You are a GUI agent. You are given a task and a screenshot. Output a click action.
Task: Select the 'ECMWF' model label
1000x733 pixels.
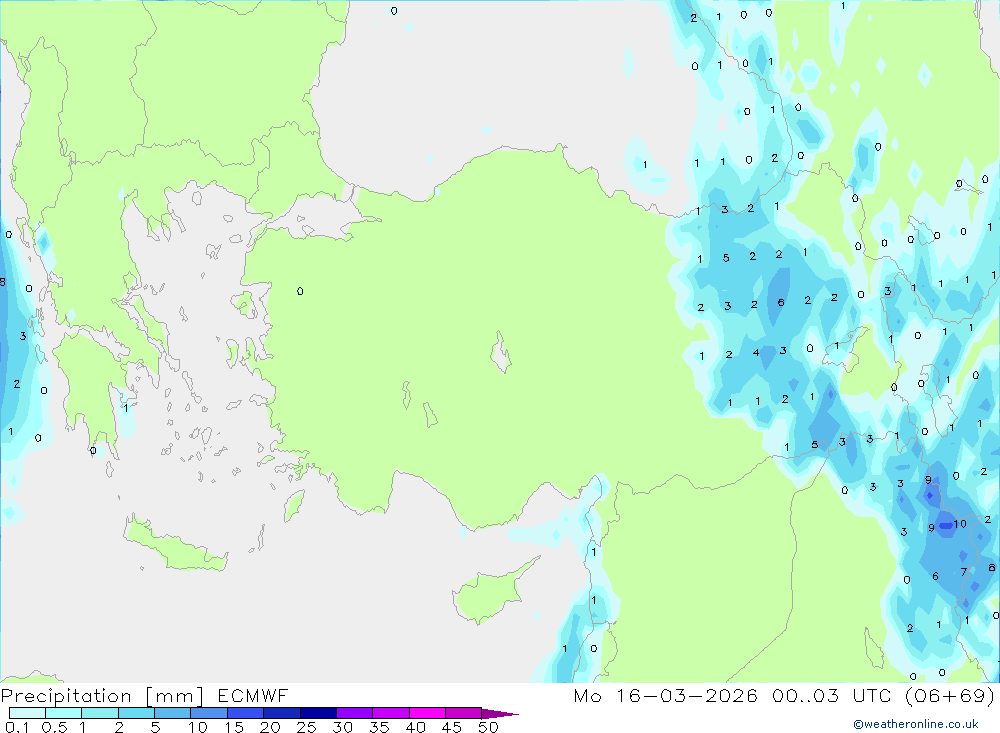point(253,696)
